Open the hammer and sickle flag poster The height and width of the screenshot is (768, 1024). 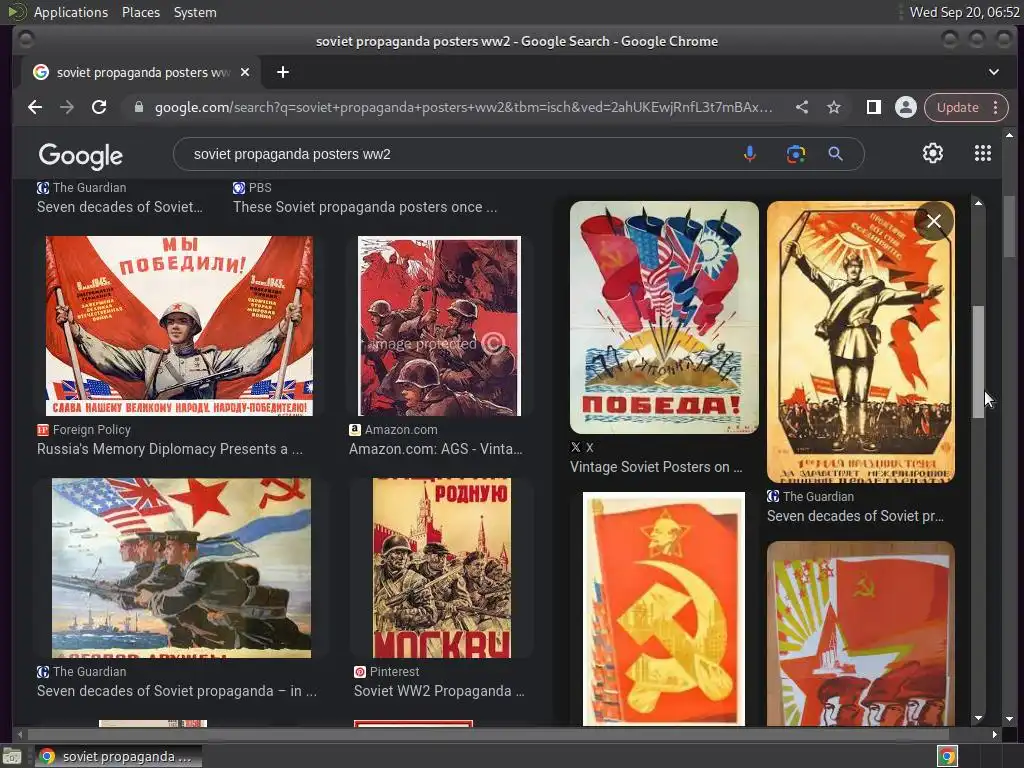click(x=664, y=609)
